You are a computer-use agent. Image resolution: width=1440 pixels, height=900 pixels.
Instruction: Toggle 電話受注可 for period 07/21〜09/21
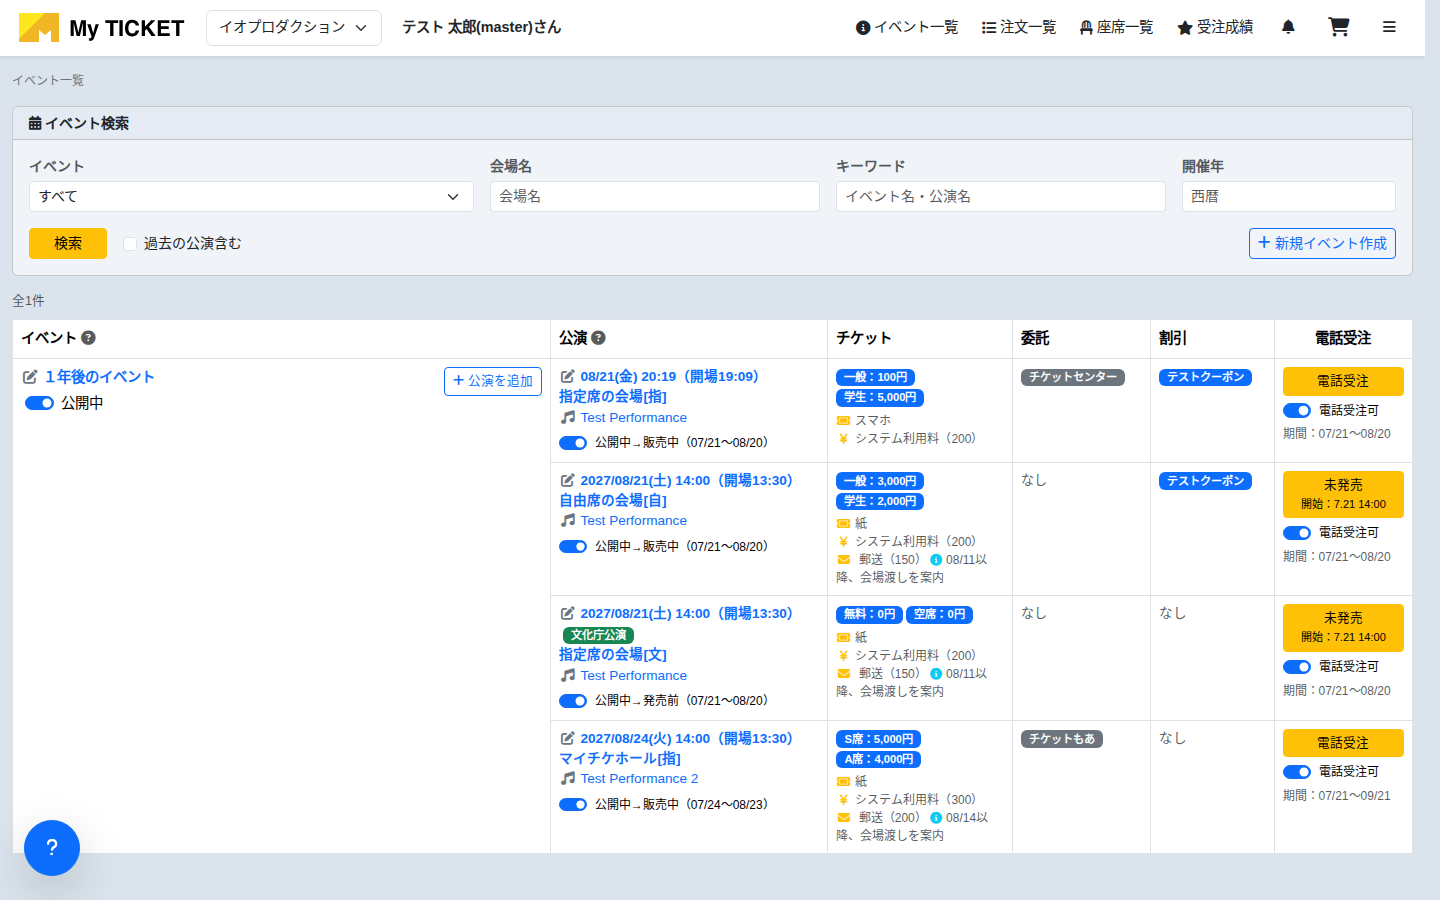1297,771
